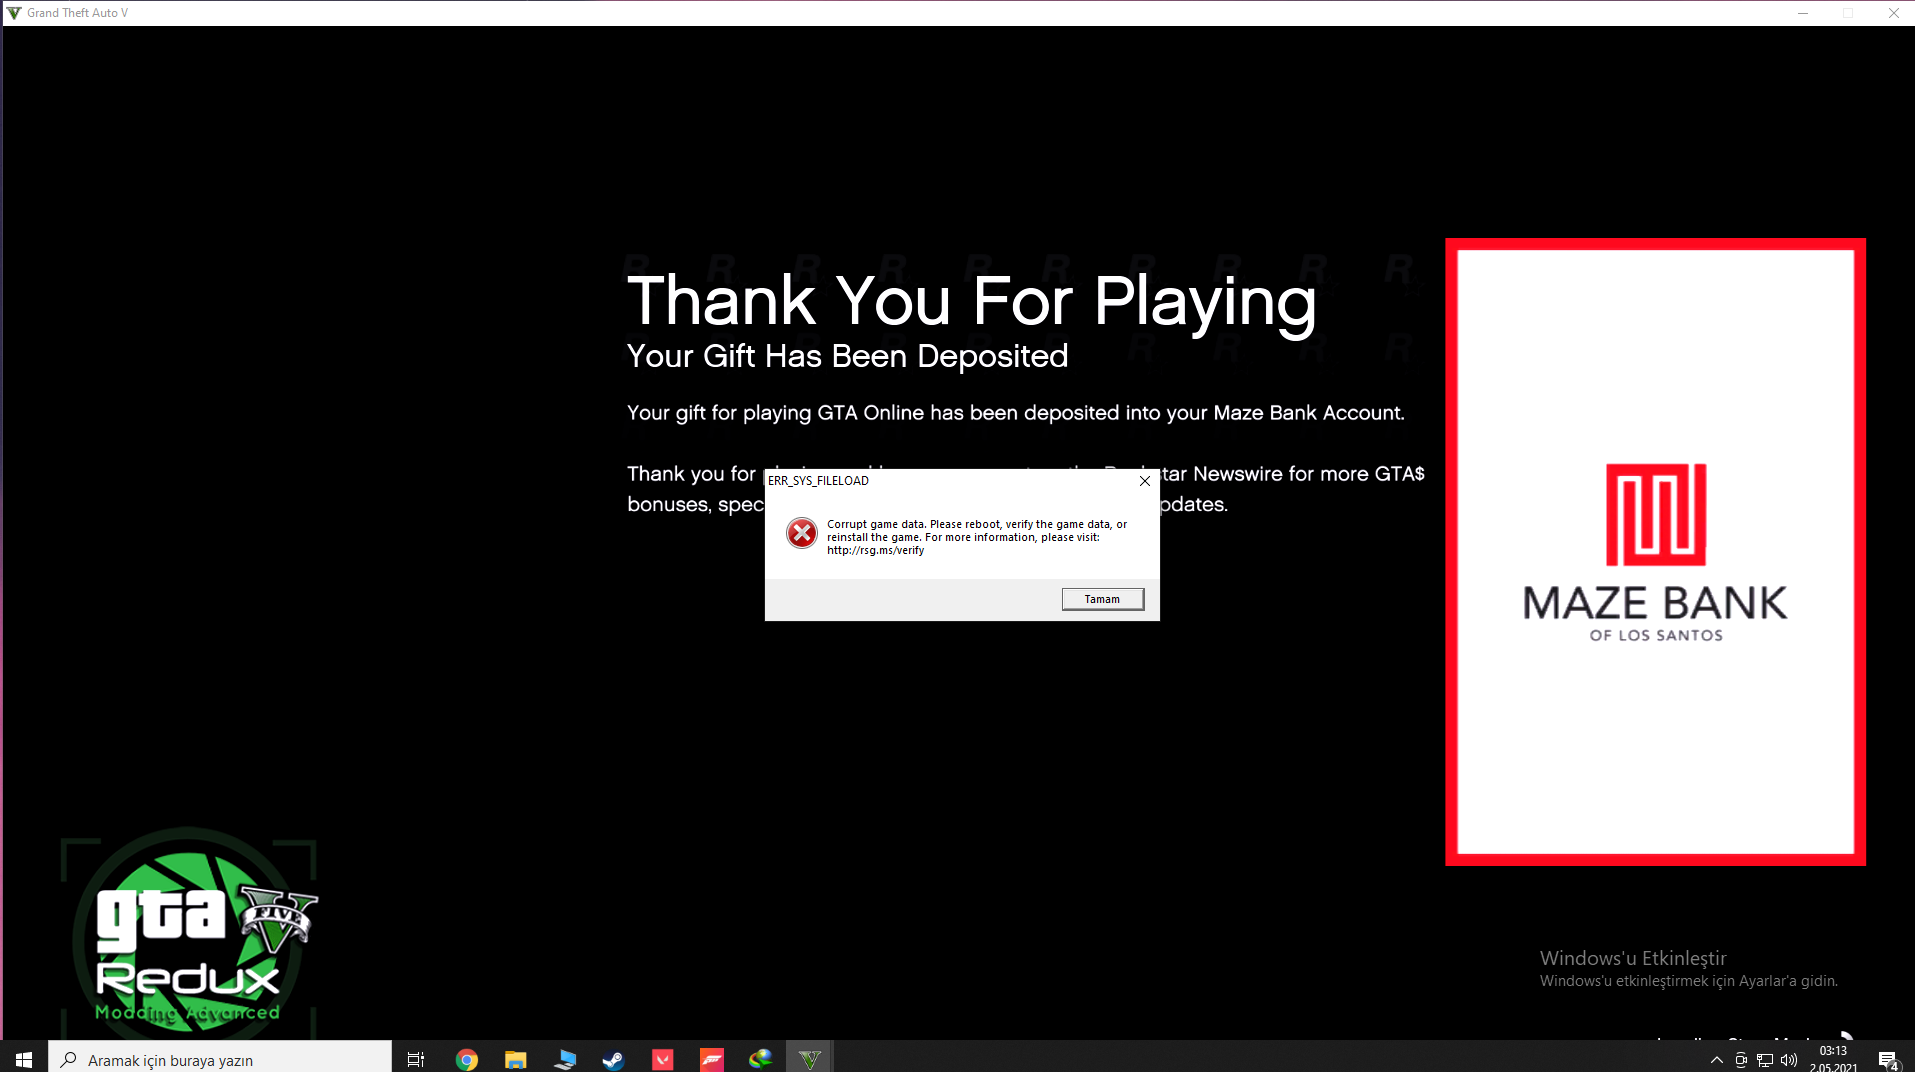The image size is (1915, 1072).
Task: Show hidden system tray icons
Action: (1717, 1060)
